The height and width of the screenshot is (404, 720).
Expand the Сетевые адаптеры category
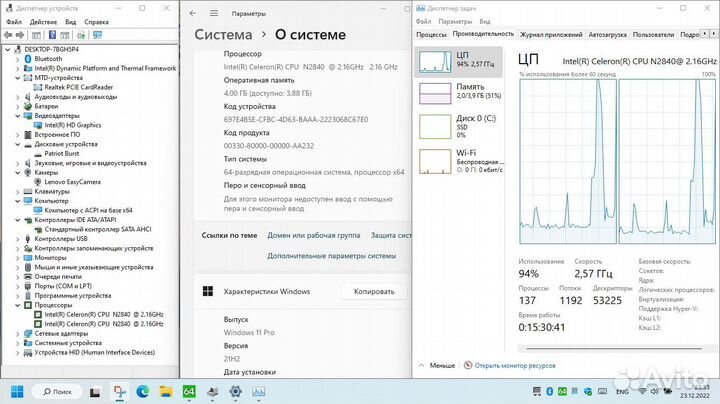[17, 333]
